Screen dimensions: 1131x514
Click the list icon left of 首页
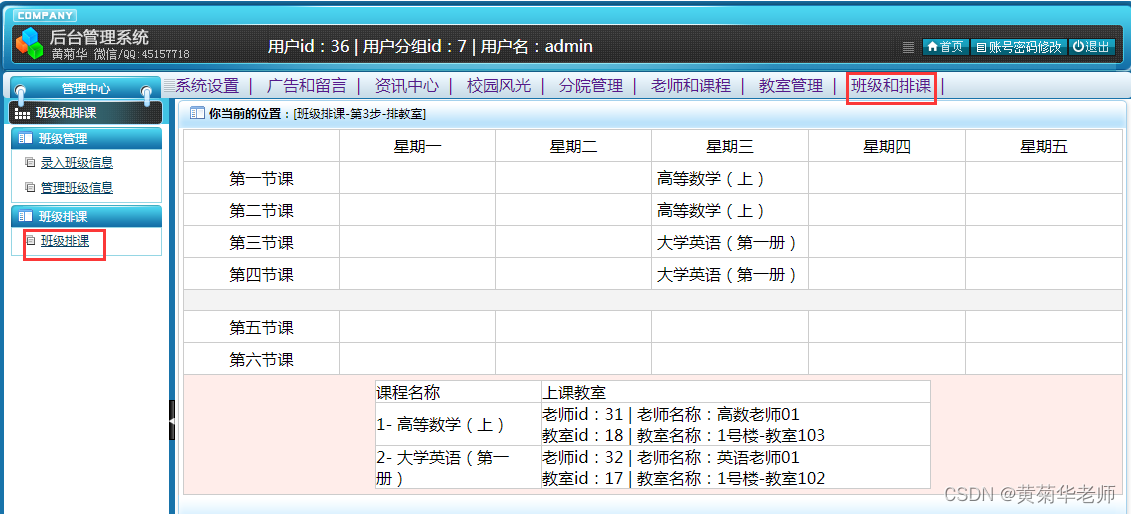click(x=909, y=48)
